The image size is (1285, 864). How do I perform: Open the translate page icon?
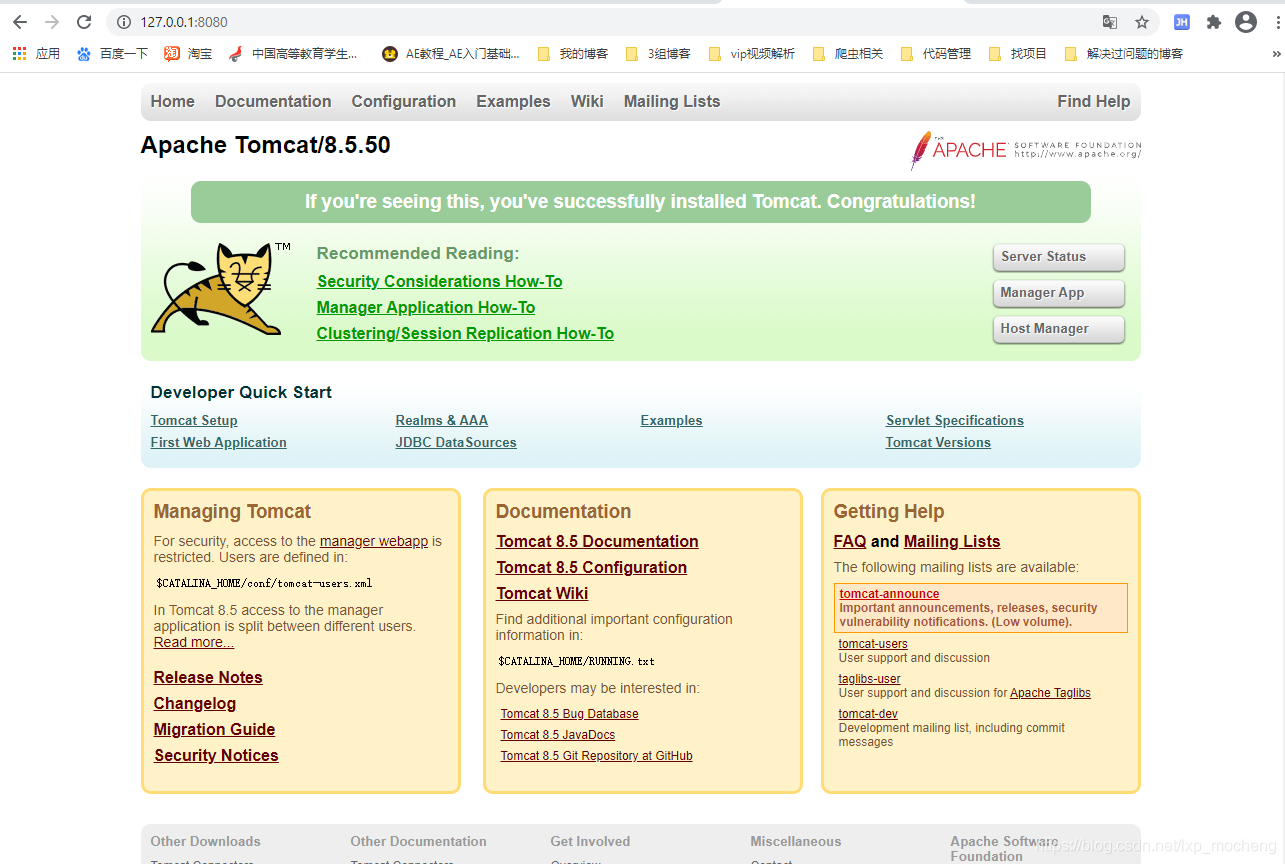point(1110,22)
